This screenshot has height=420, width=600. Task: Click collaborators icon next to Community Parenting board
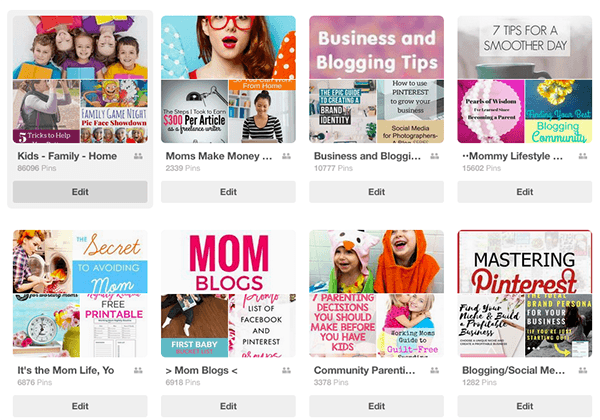[x=435, y=370]
